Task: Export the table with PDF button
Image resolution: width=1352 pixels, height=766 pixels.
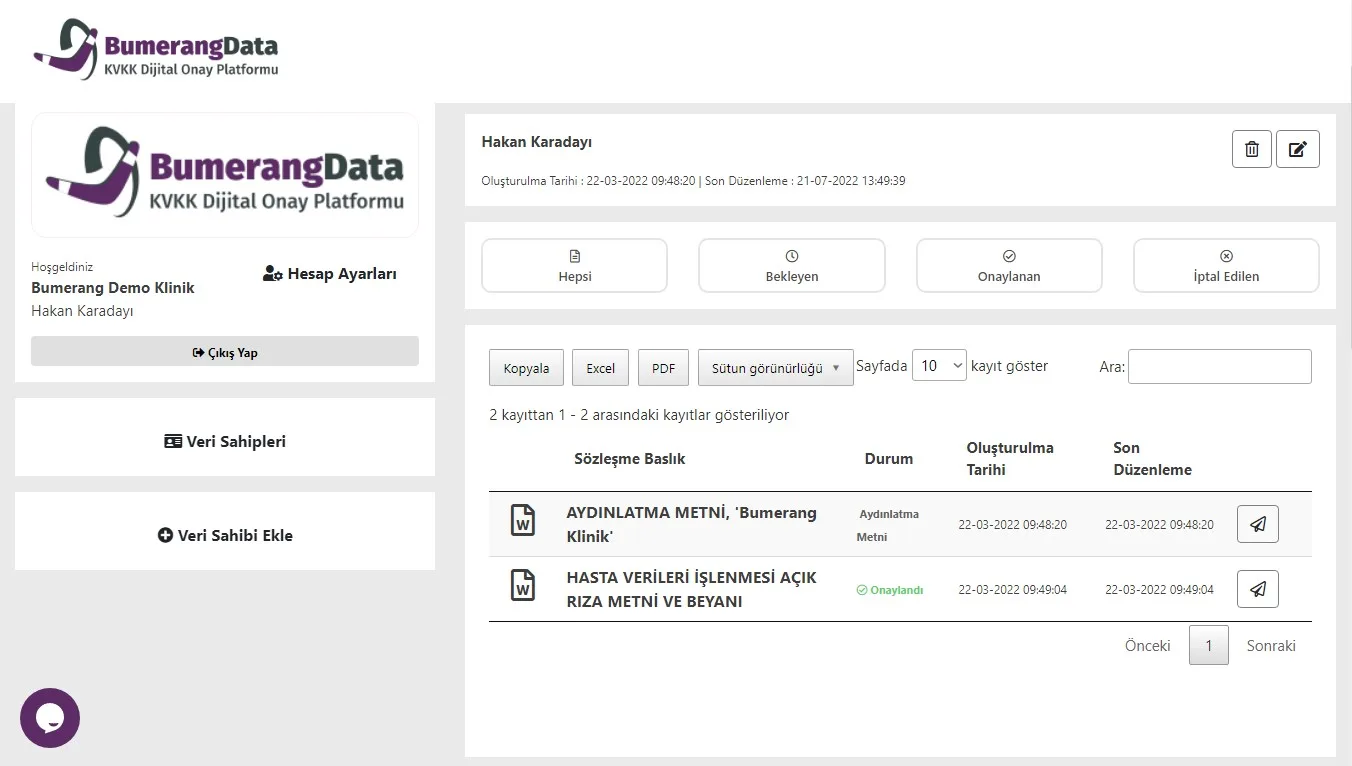Action: point(663,368)
